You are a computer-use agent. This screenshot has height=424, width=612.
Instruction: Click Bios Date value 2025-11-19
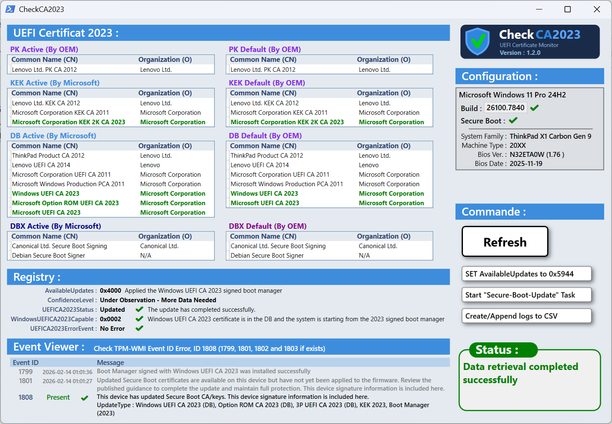526,164
